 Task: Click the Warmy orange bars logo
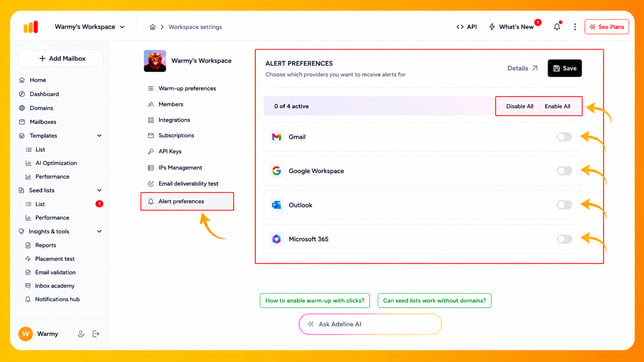coord(31,27)
